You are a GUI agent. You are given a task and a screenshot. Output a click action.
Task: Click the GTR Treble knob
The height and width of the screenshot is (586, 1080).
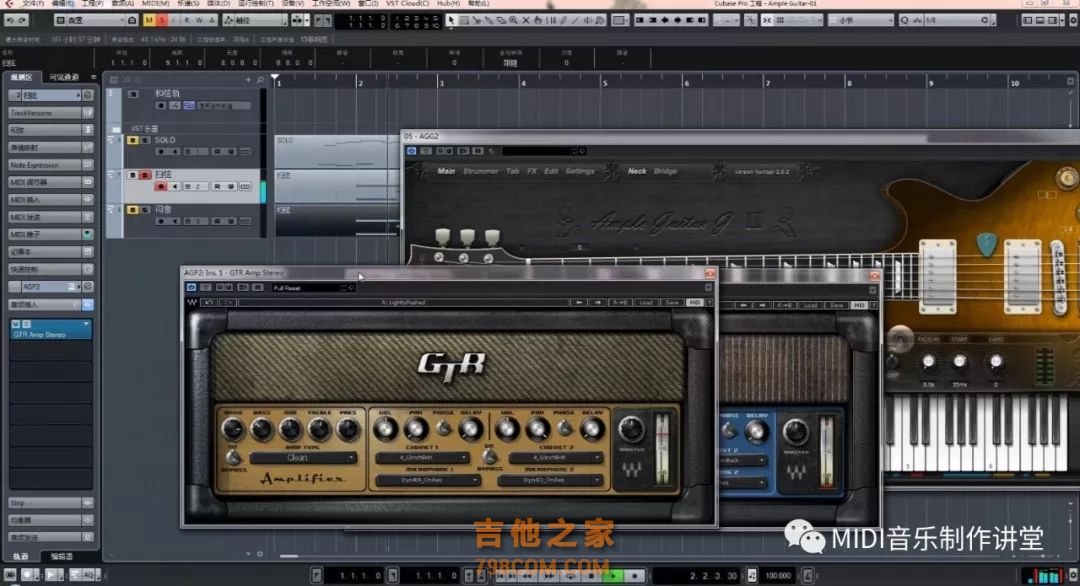(319, 429)
